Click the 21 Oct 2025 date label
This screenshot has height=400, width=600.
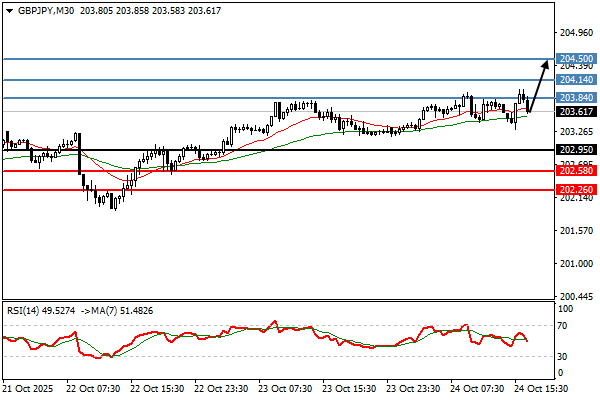coord(26,388)
